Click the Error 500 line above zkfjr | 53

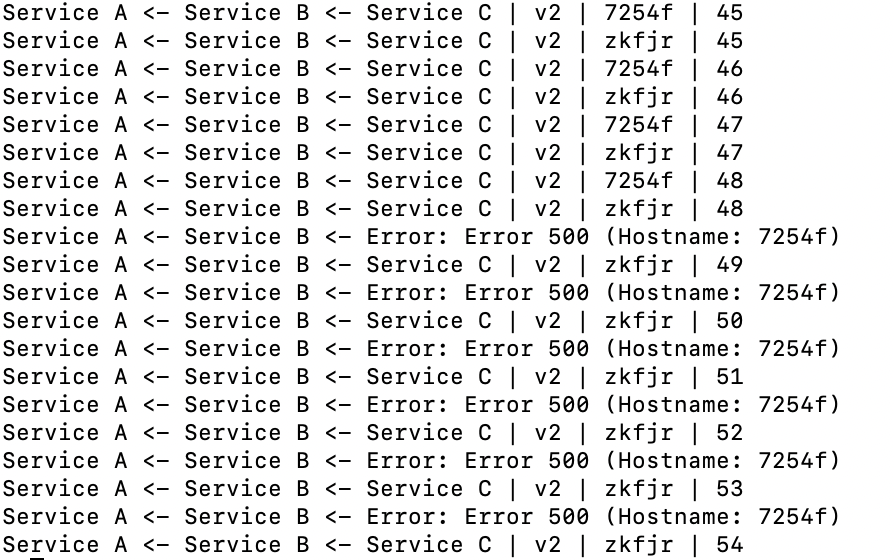tap(421, 461)
